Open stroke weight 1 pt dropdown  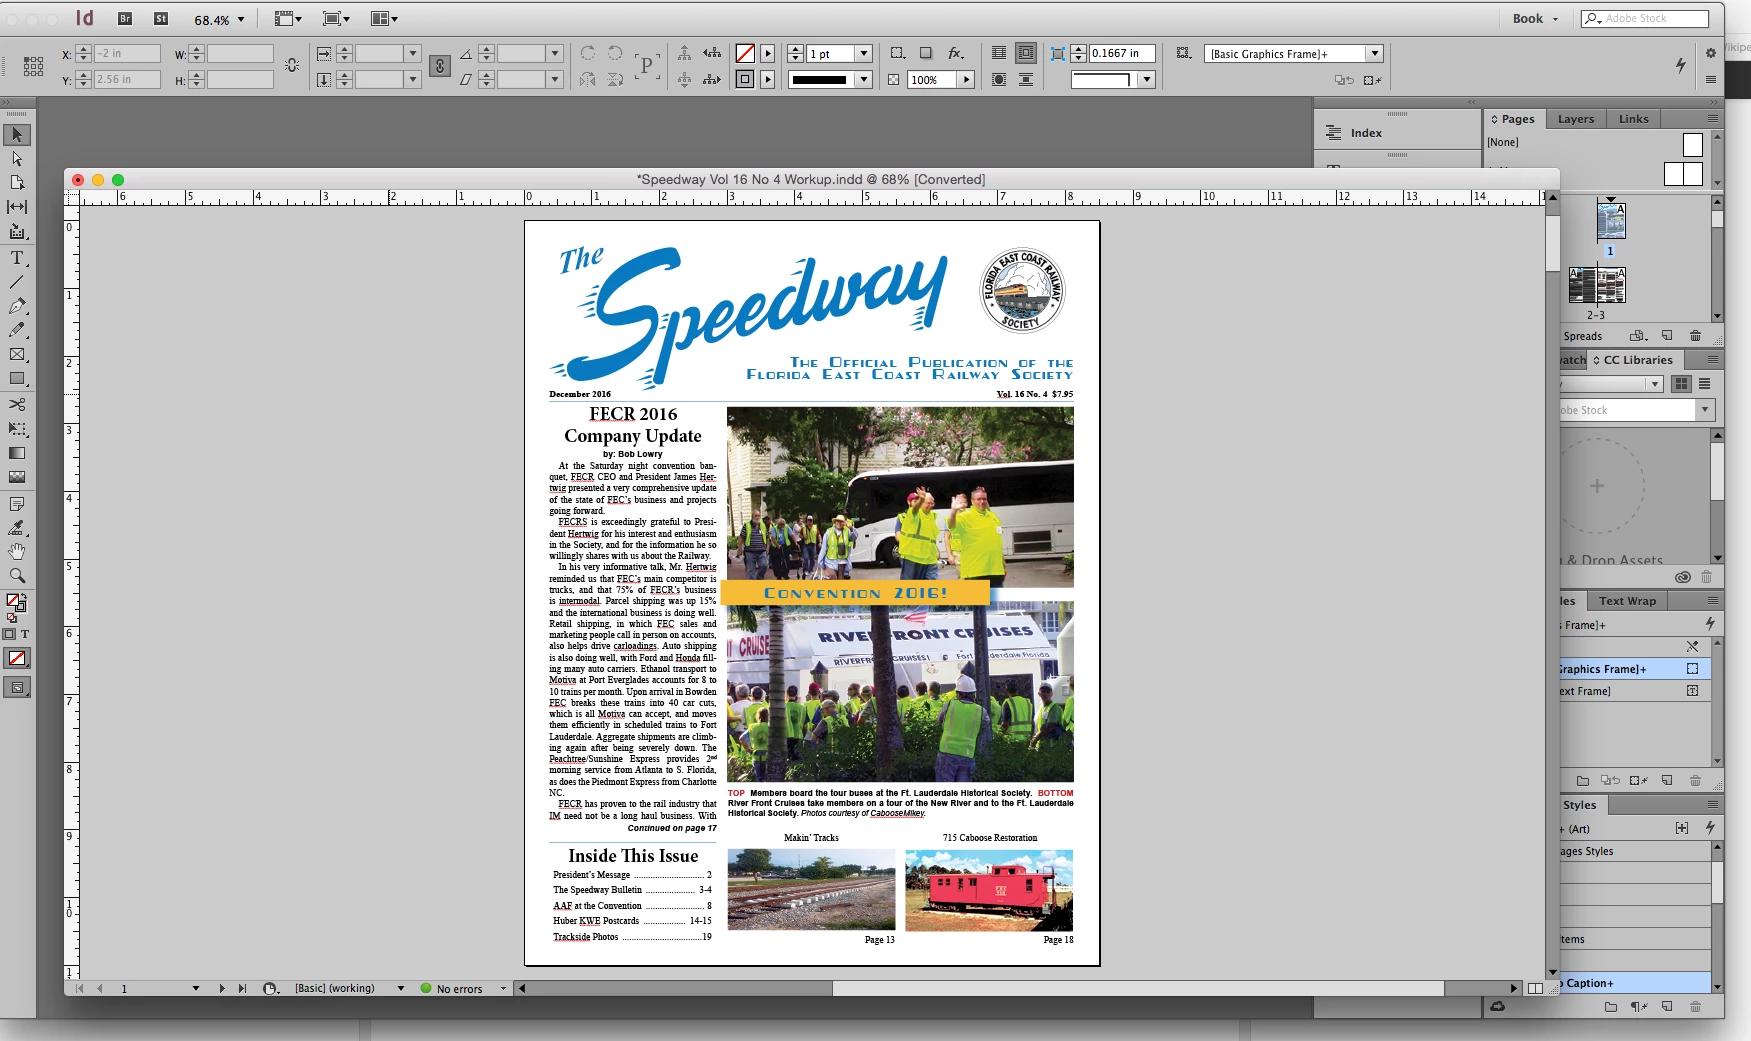pyautogui.click(x=864, y=54)
